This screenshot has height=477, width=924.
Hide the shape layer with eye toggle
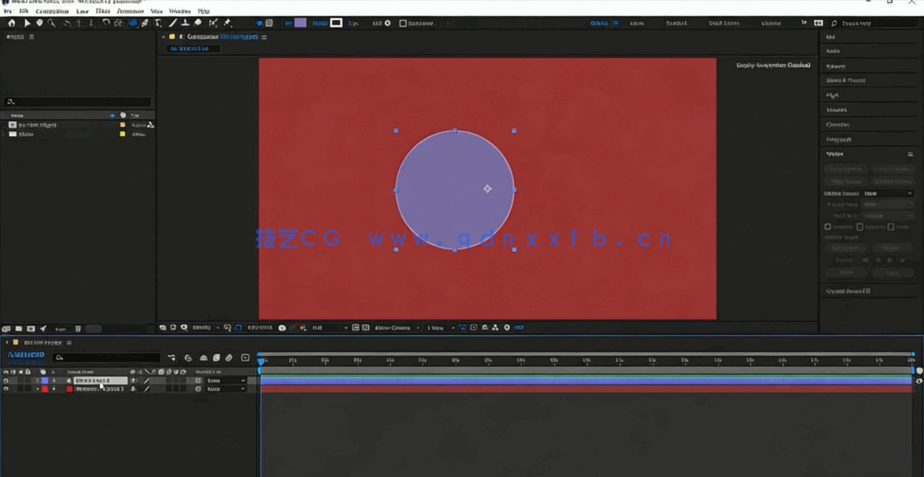(x=6, y=381)
